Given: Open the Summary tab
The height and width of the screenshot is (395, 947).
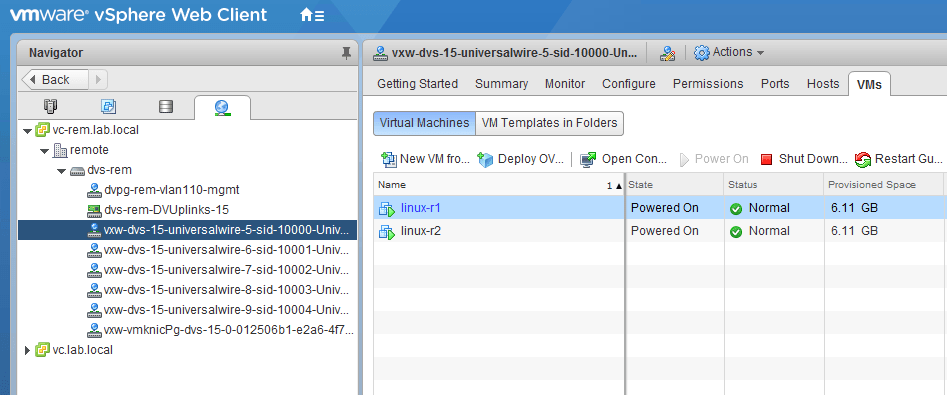Looking at the screenshot, I should pos(501,84).
